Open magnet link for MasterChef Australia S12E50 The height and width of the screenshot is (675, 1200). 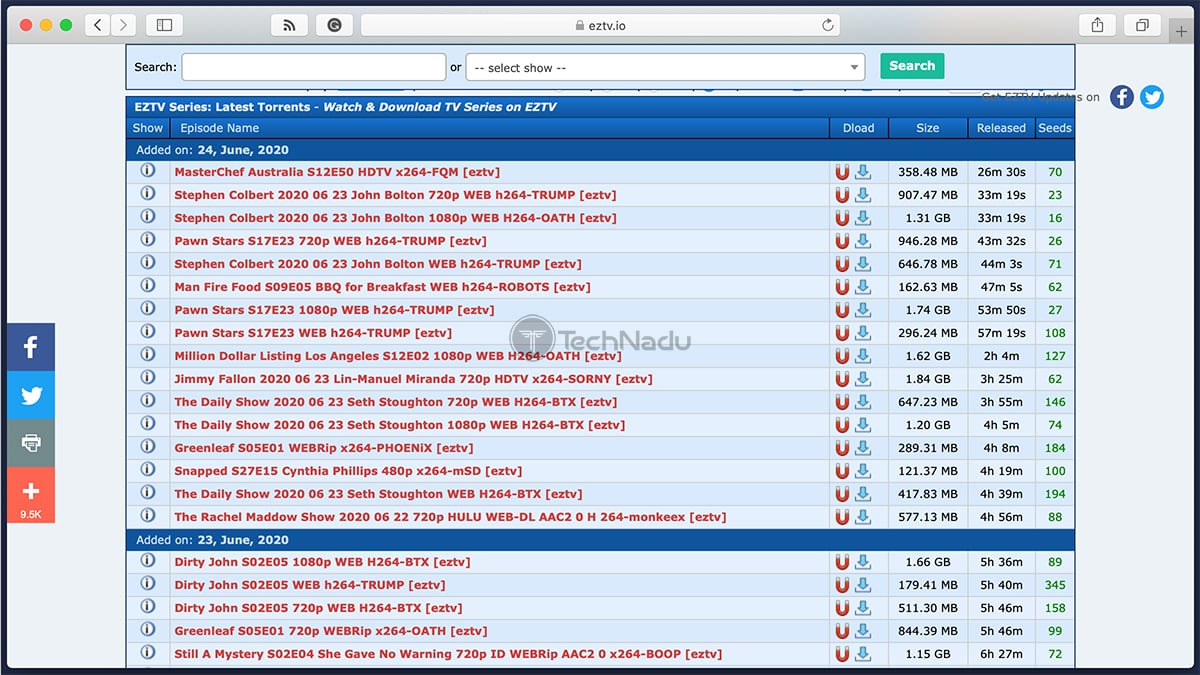click(842, 172)
